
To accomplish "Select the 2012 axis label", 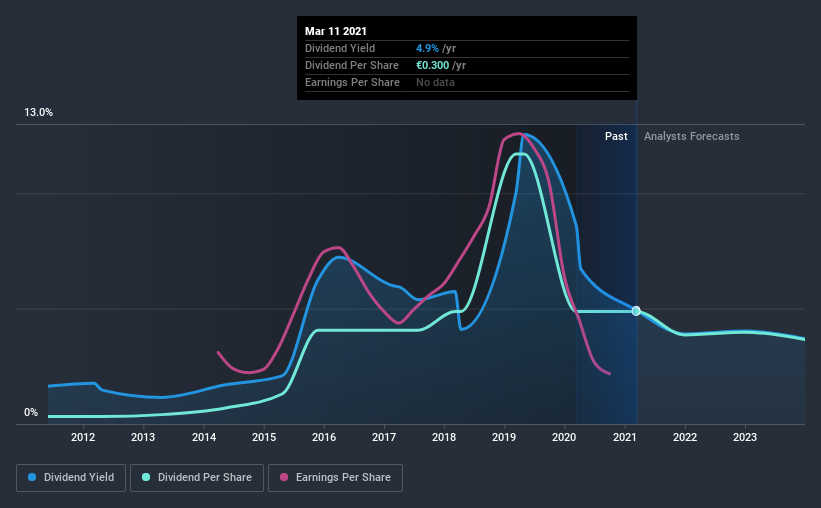I will click(83, 437).
